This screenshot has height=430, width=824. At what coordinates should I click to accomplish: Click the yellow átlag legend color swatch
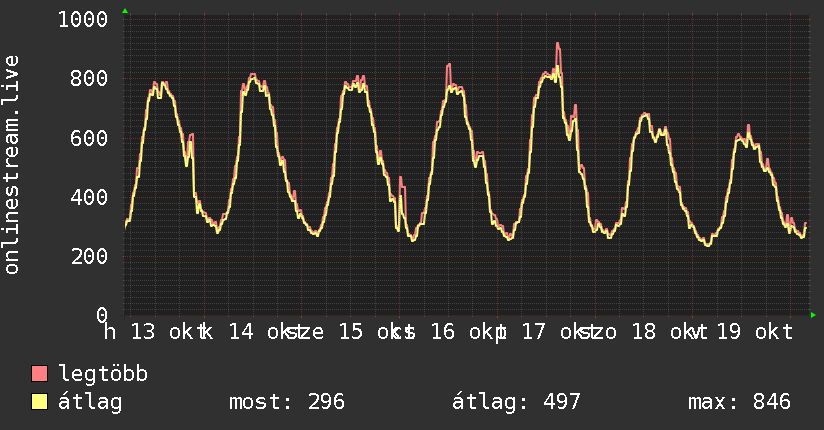[x=39, y=401]
